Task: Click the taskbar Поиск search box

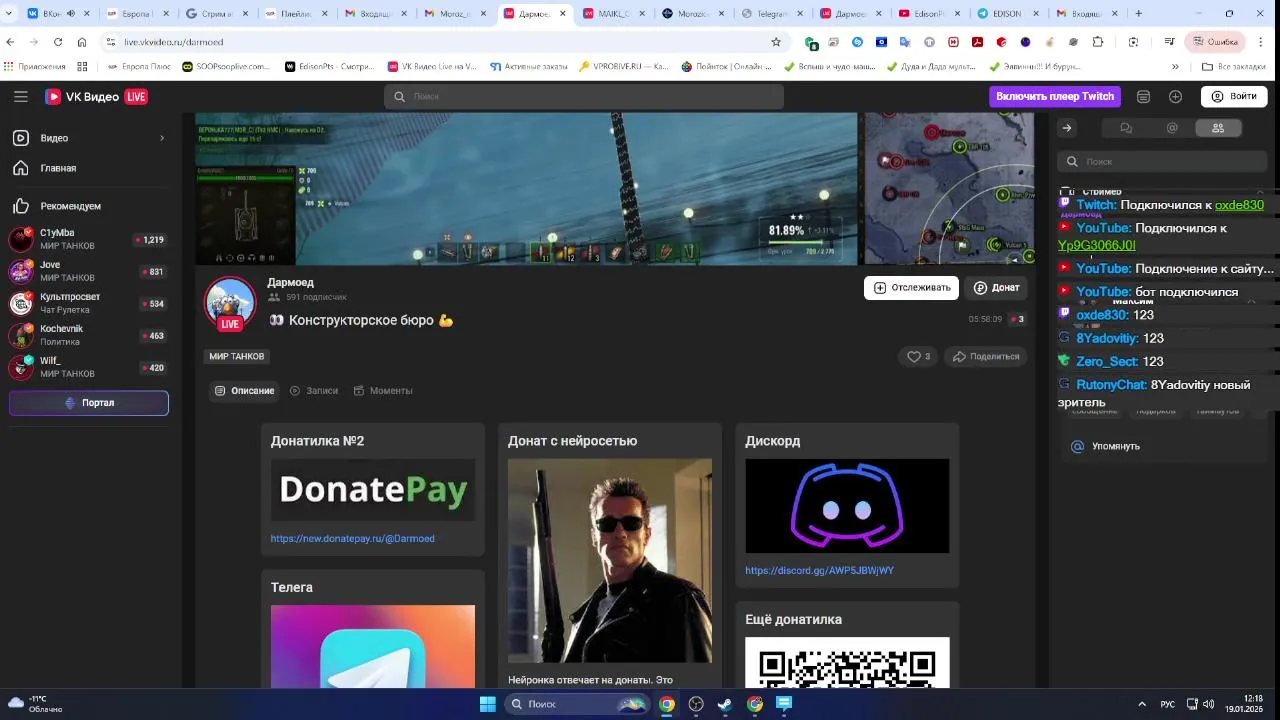Action: tap(577, 704)
